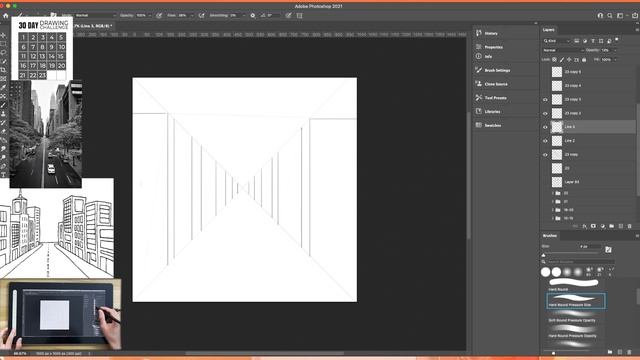Viewport: 640px width, 360px height.
Task: Click the Delete layer trash icon
Action: [x=629, y=226]
